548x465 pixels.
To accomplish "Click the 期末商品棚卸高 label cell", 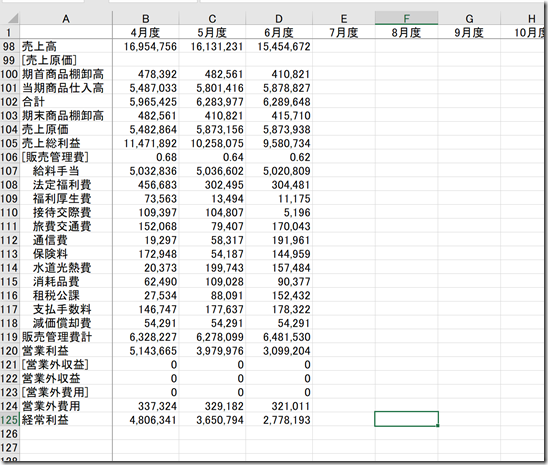I will pyautogui.click(x=66, y=115).
